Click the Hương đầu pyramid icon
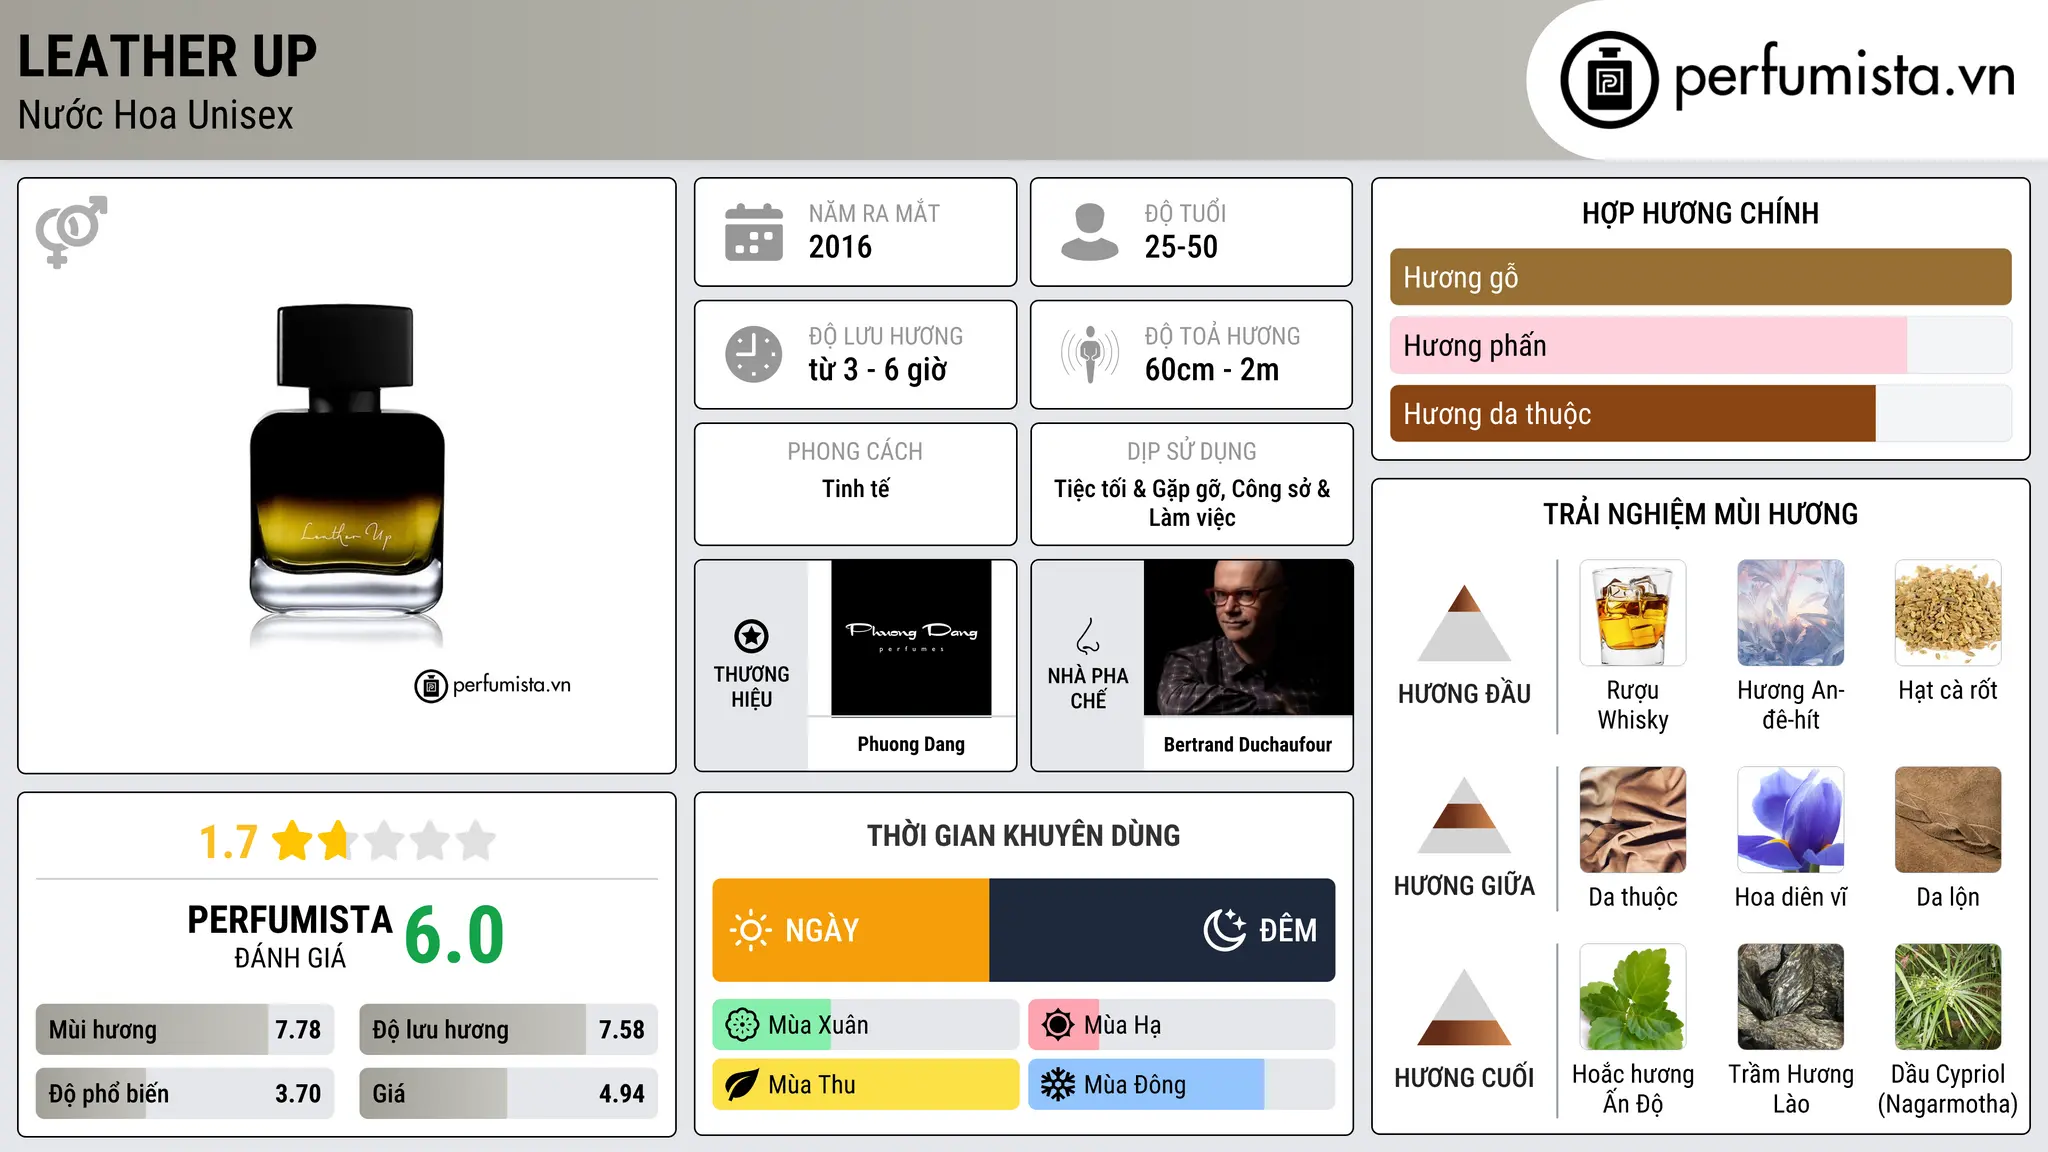 (1464, 622)
